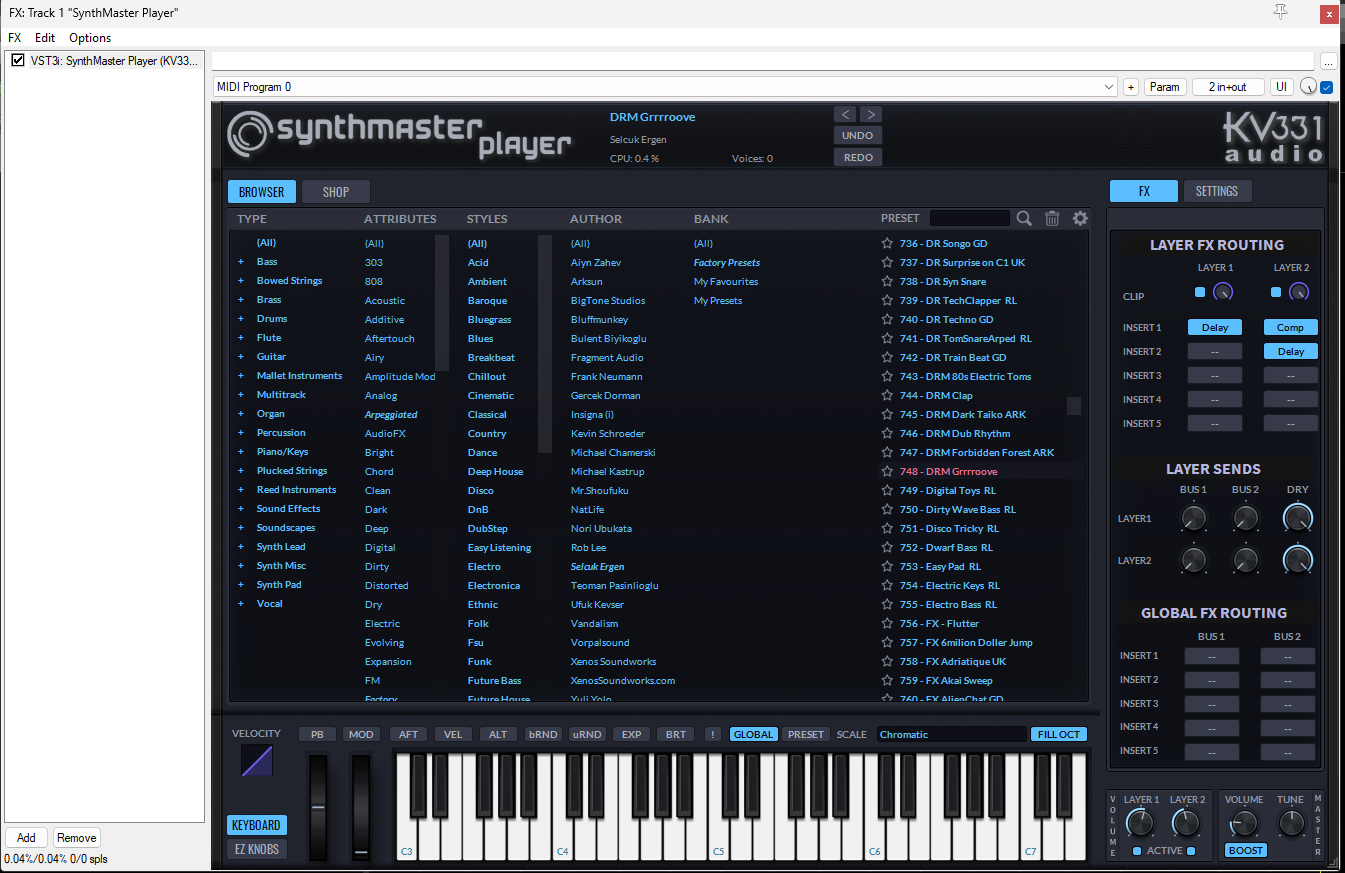Click the Add FX button
1345x873 pixels.
click(26, 838)
